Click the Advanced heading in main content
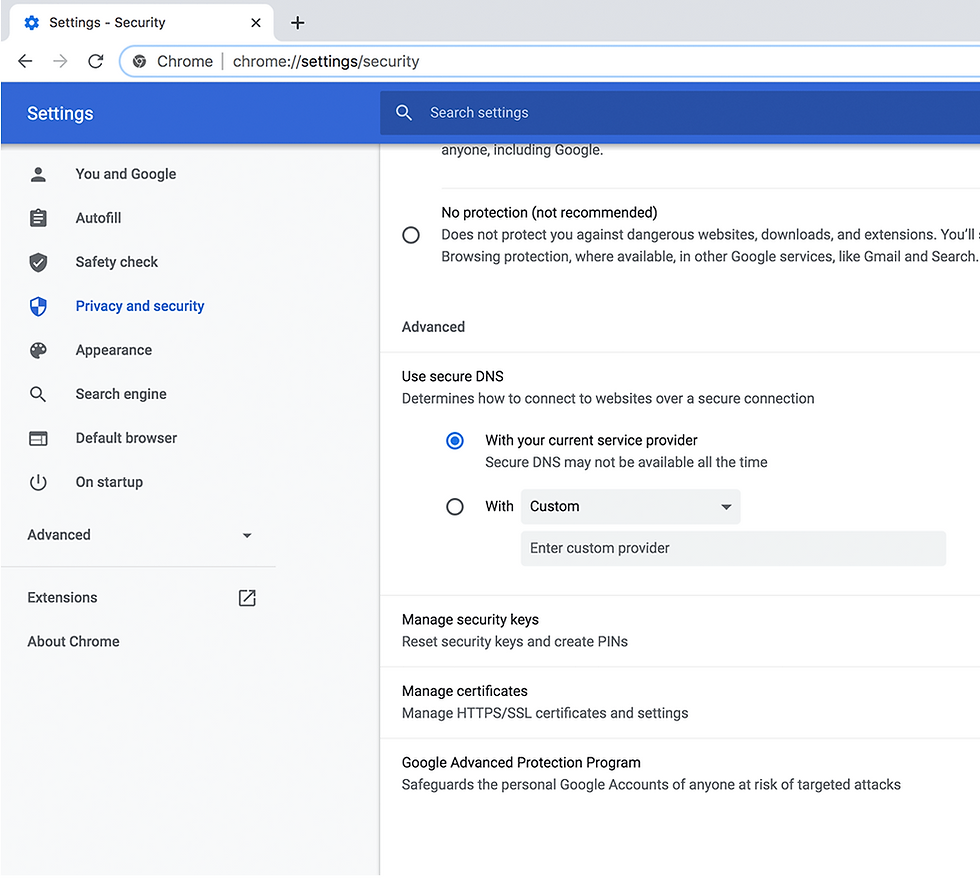980x878 pixels. click(x=433, y=327)
